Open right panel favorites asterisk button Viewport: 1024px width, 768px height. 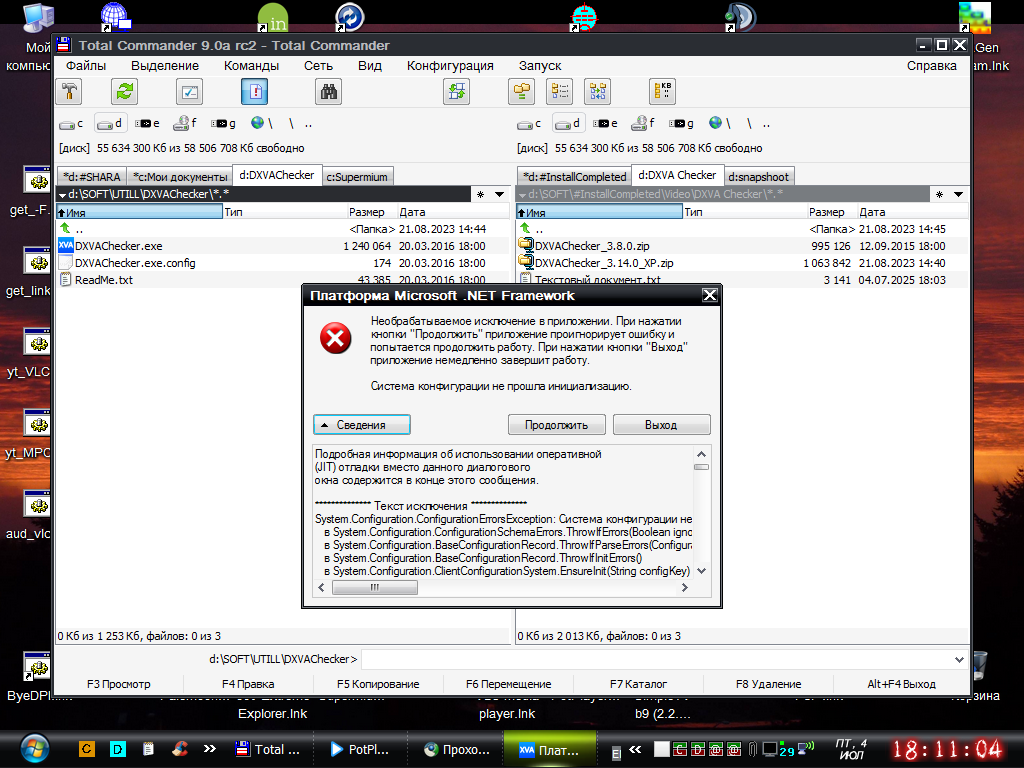click(939, 195)
